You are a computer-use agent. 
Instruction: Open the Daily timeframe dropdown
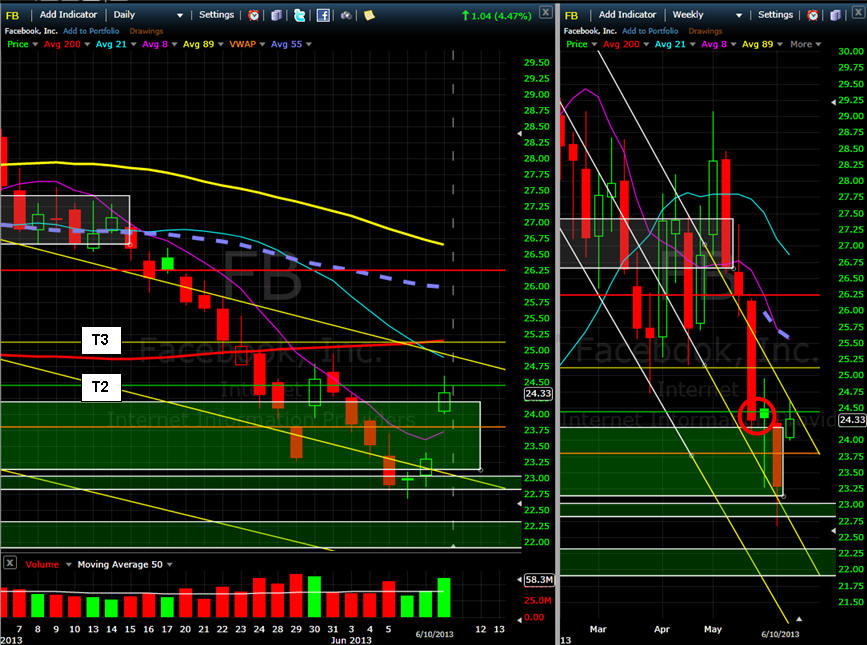[148, 15]
